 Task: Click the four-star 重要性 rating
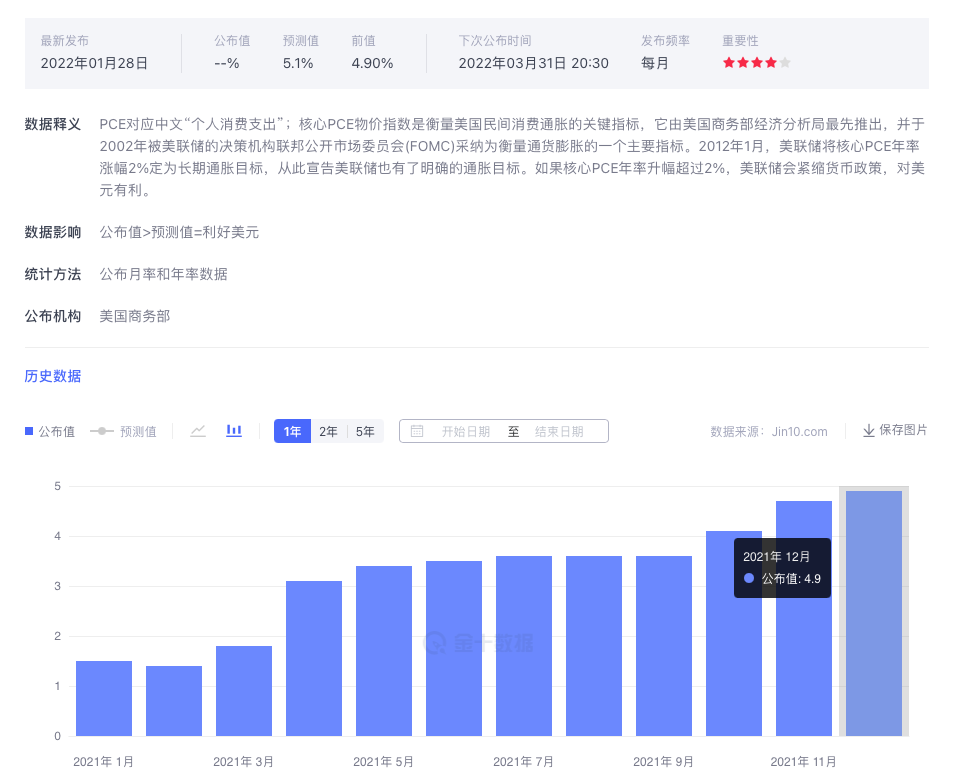757,63
